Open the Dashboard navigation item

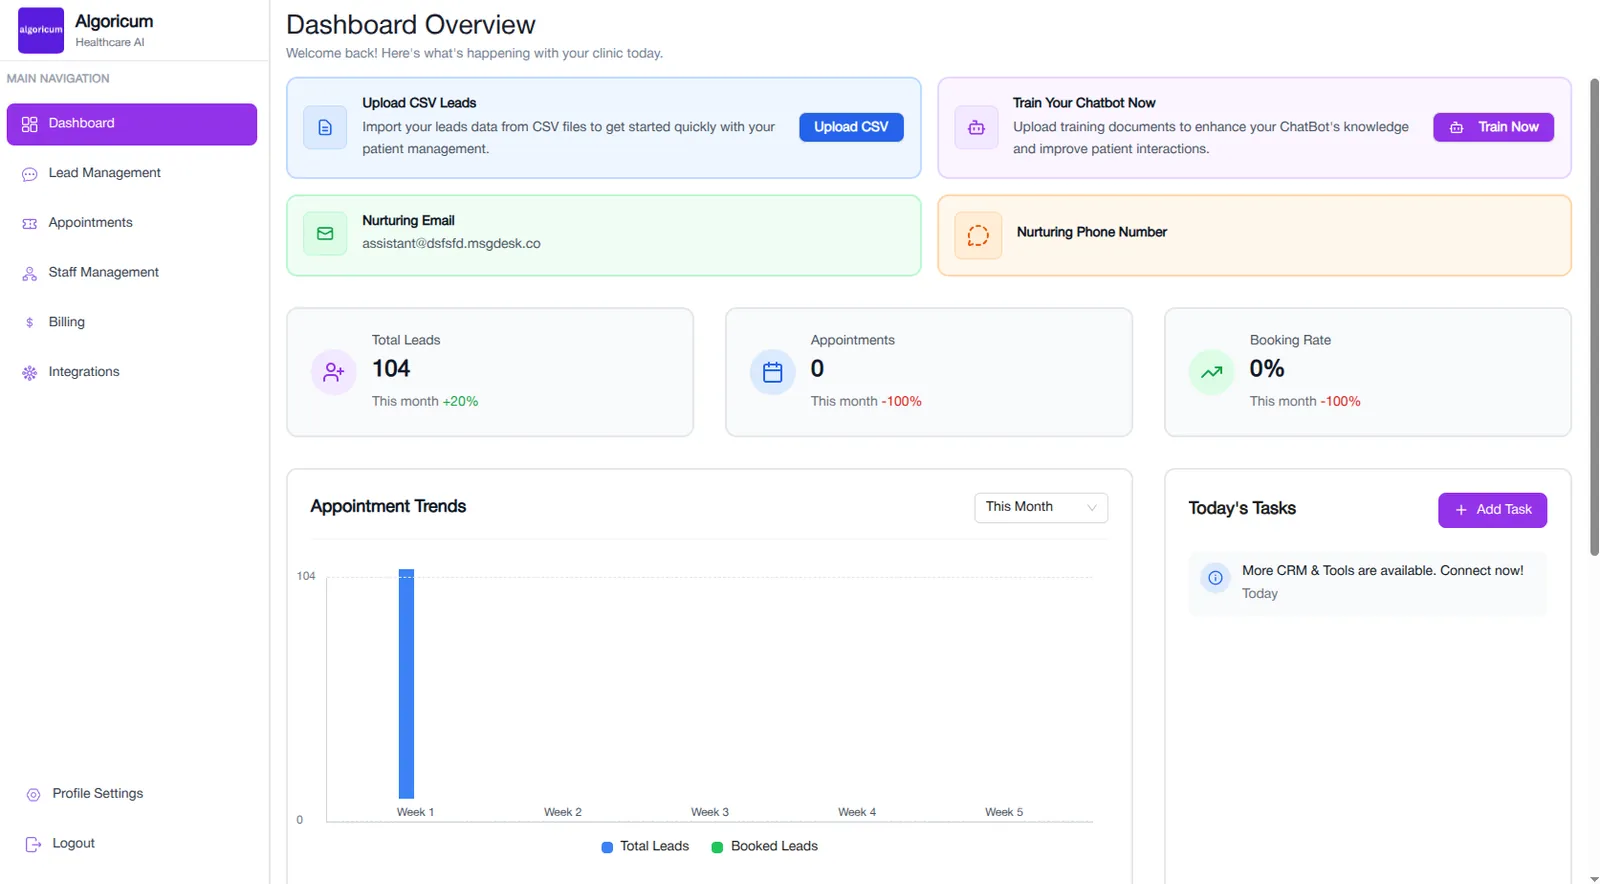coord(132,124)
